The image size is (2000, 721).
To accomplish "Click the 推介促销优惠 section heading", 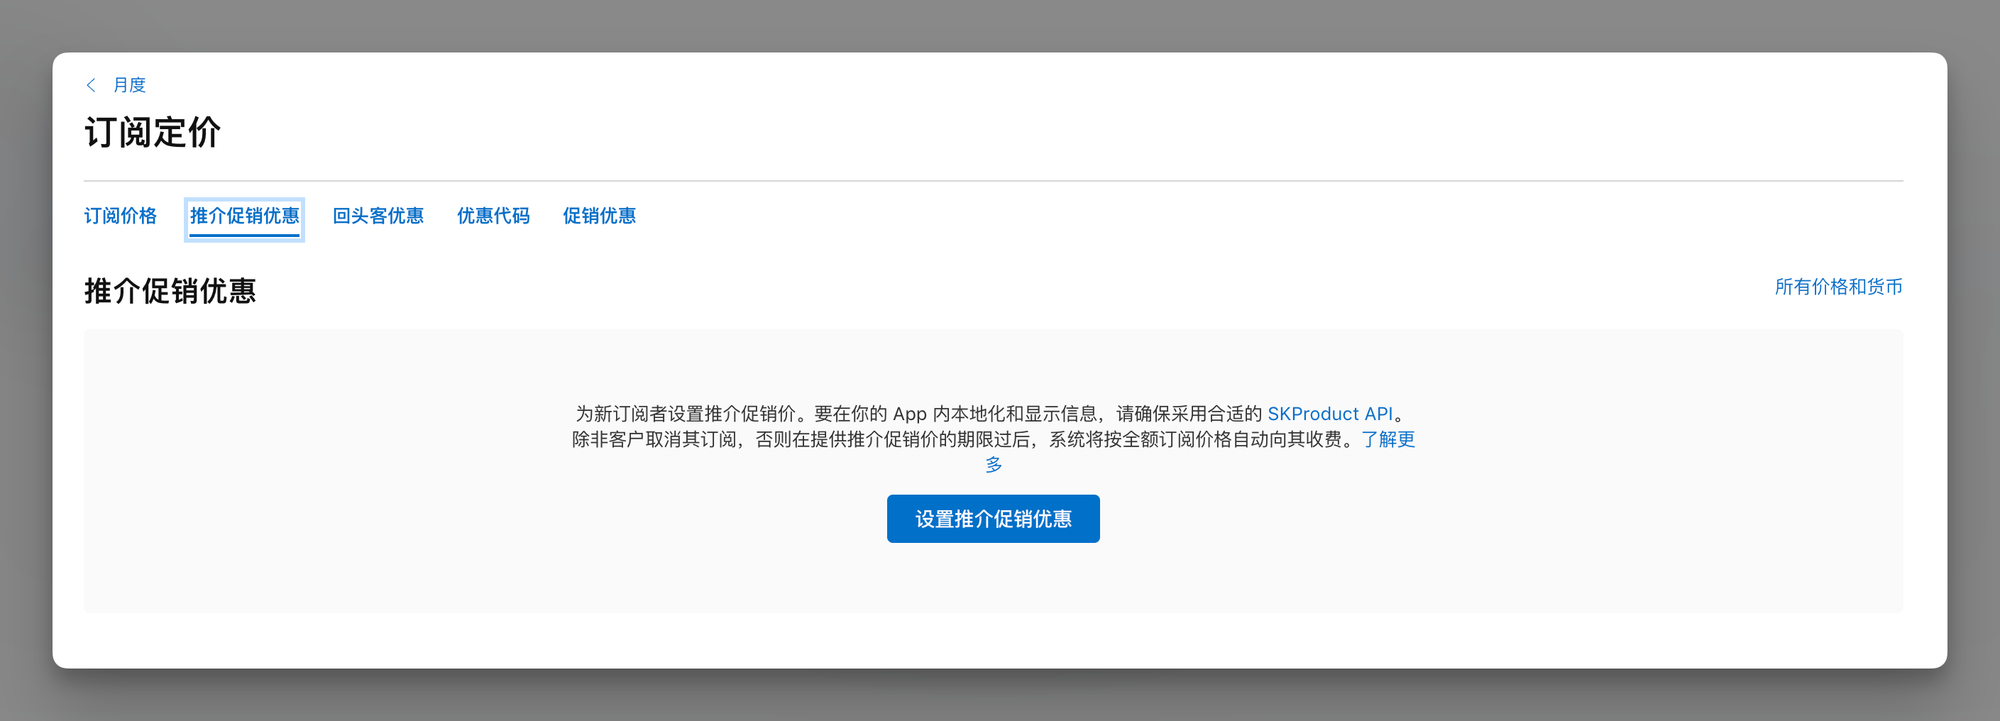I will pos(170,291).
